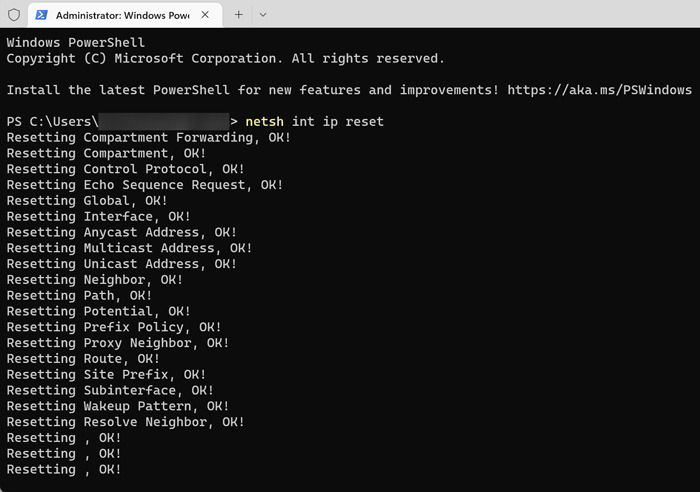Click the 'Resetting Multicast Address, OK!' line
Viewport: 700px width, 492px height.
click(x=129, y=248)
